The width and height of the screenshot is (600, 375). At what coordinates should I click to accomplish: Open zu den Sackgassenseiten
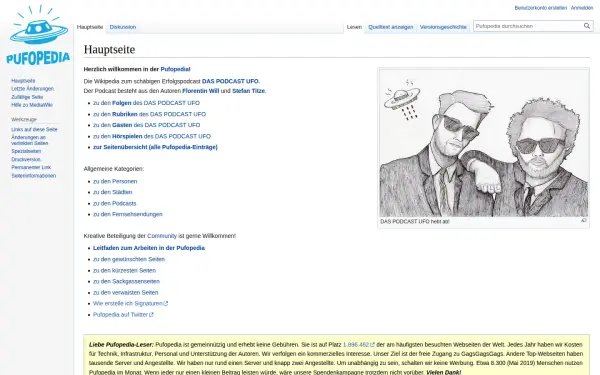pos(126,281)
